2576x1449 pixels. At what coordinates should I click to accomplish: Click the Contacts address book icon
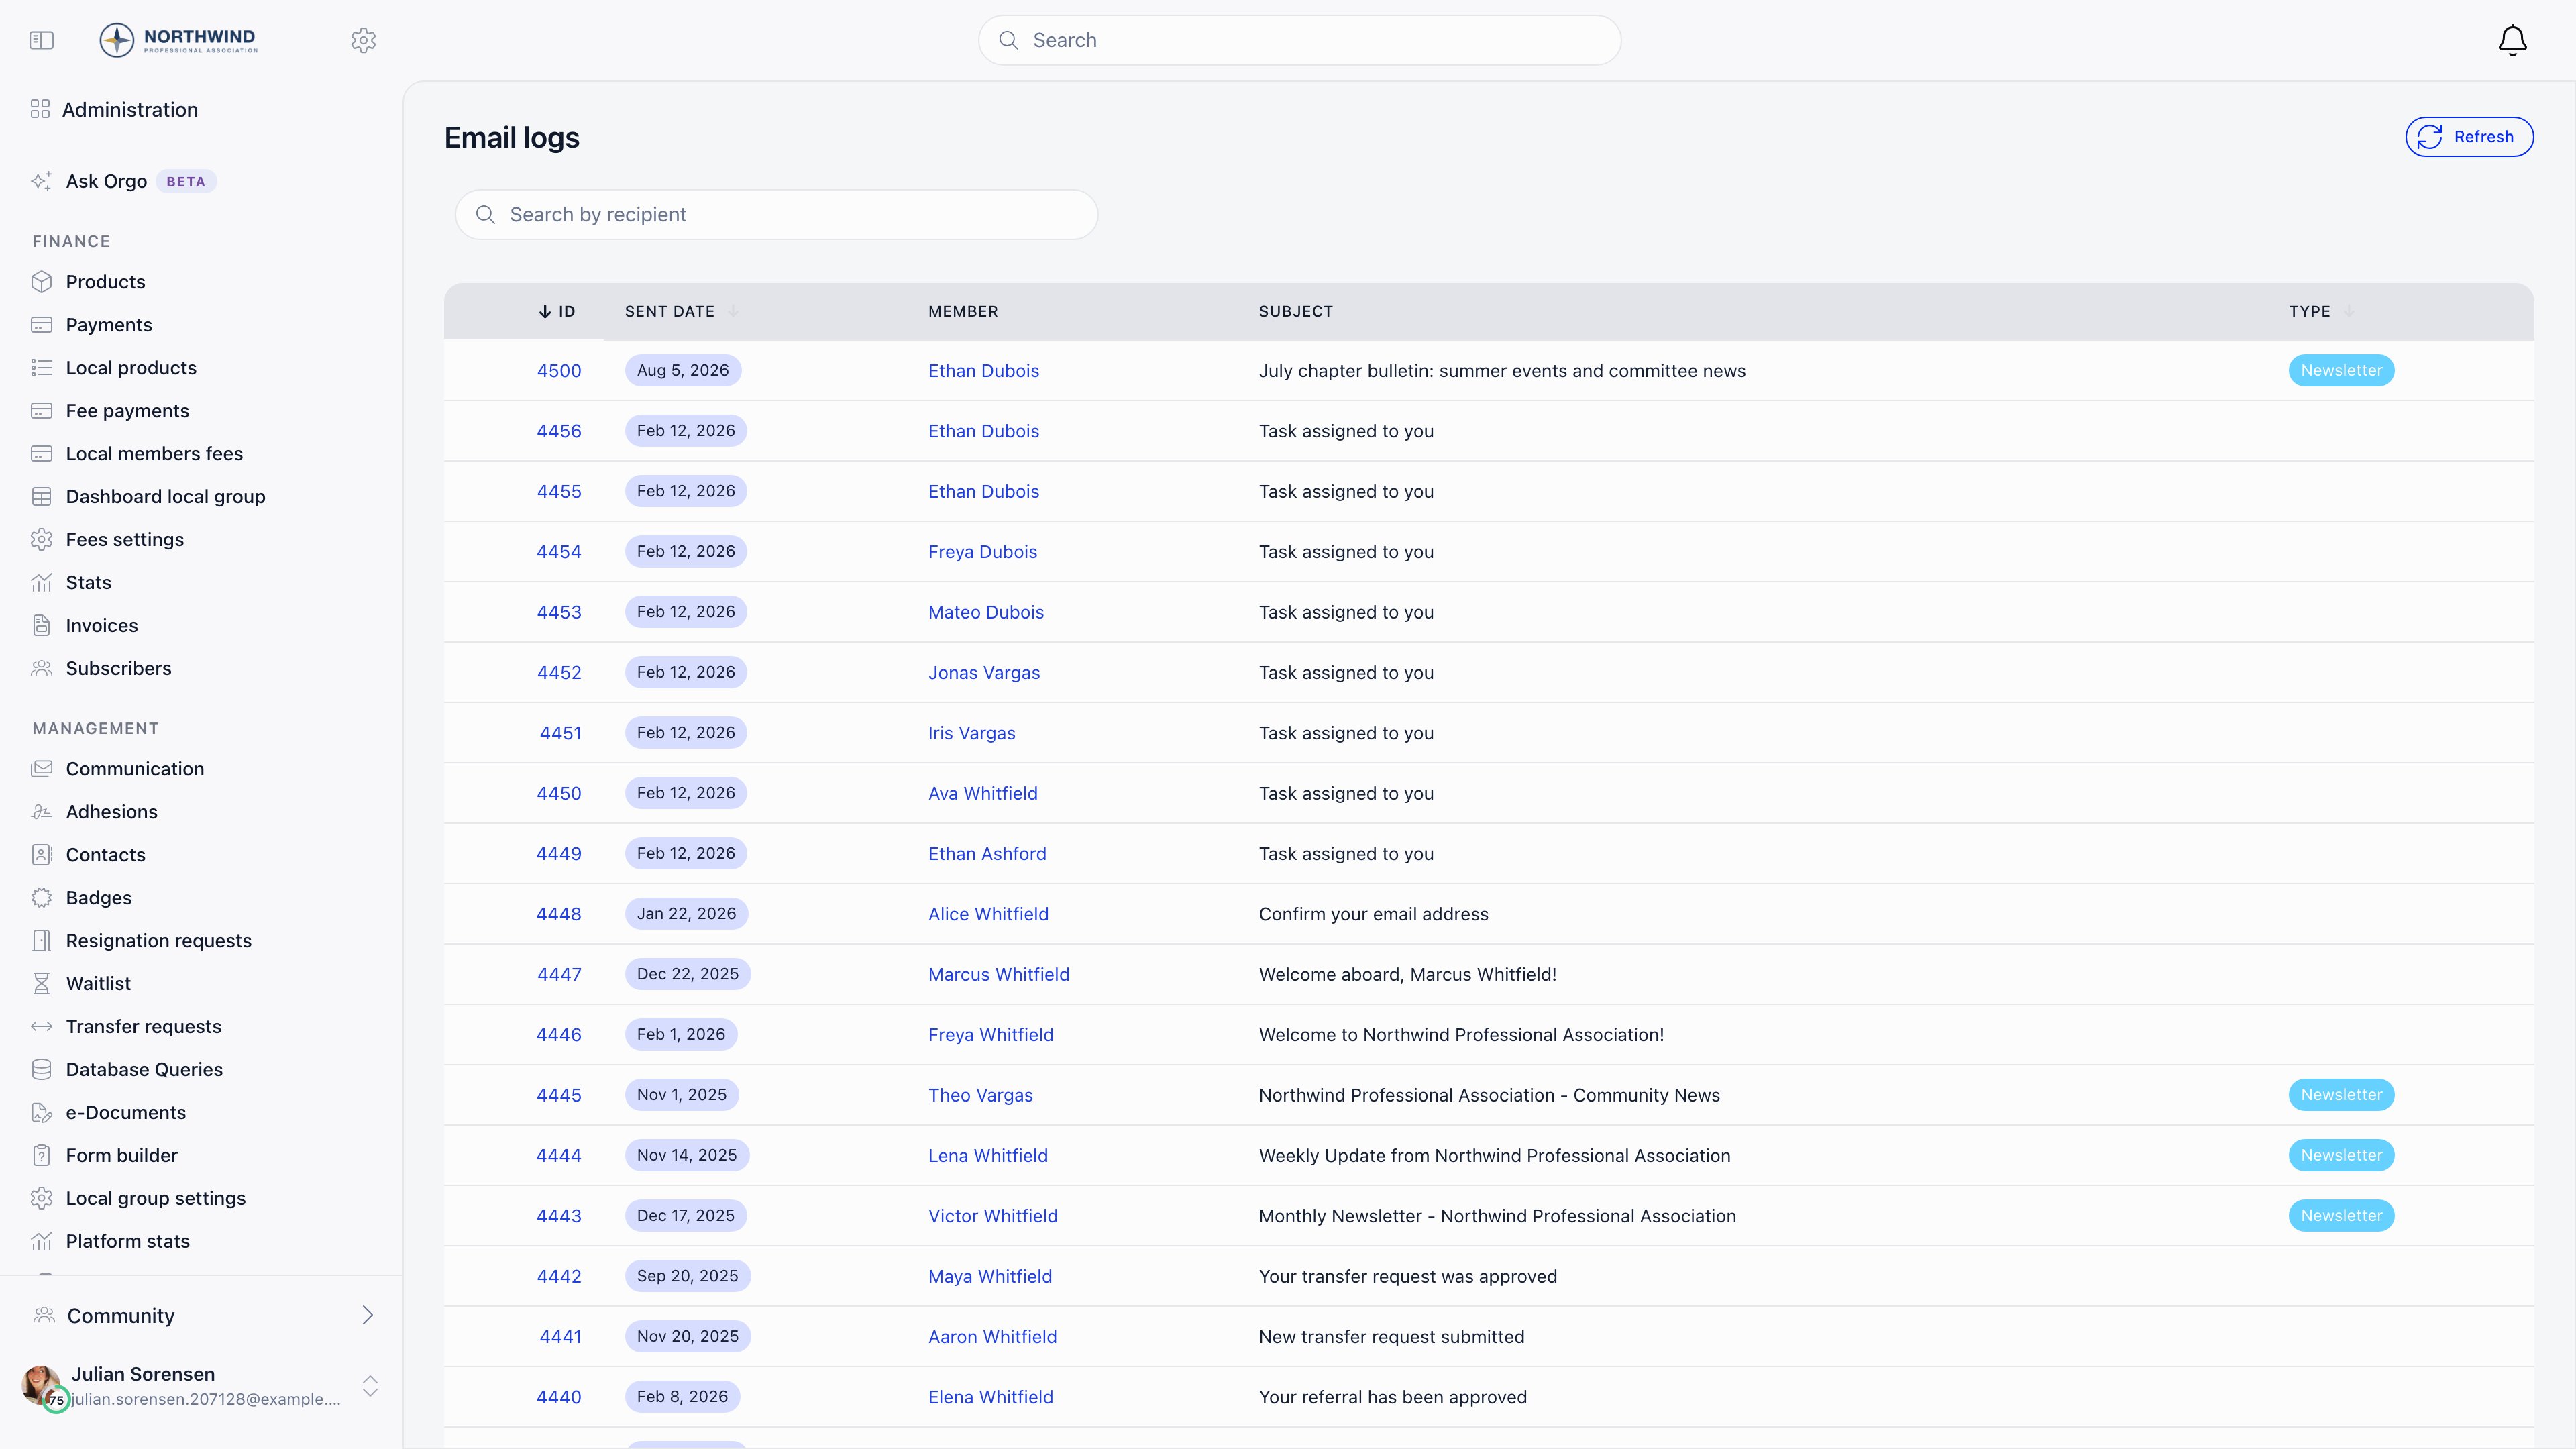tap(41, 855)
